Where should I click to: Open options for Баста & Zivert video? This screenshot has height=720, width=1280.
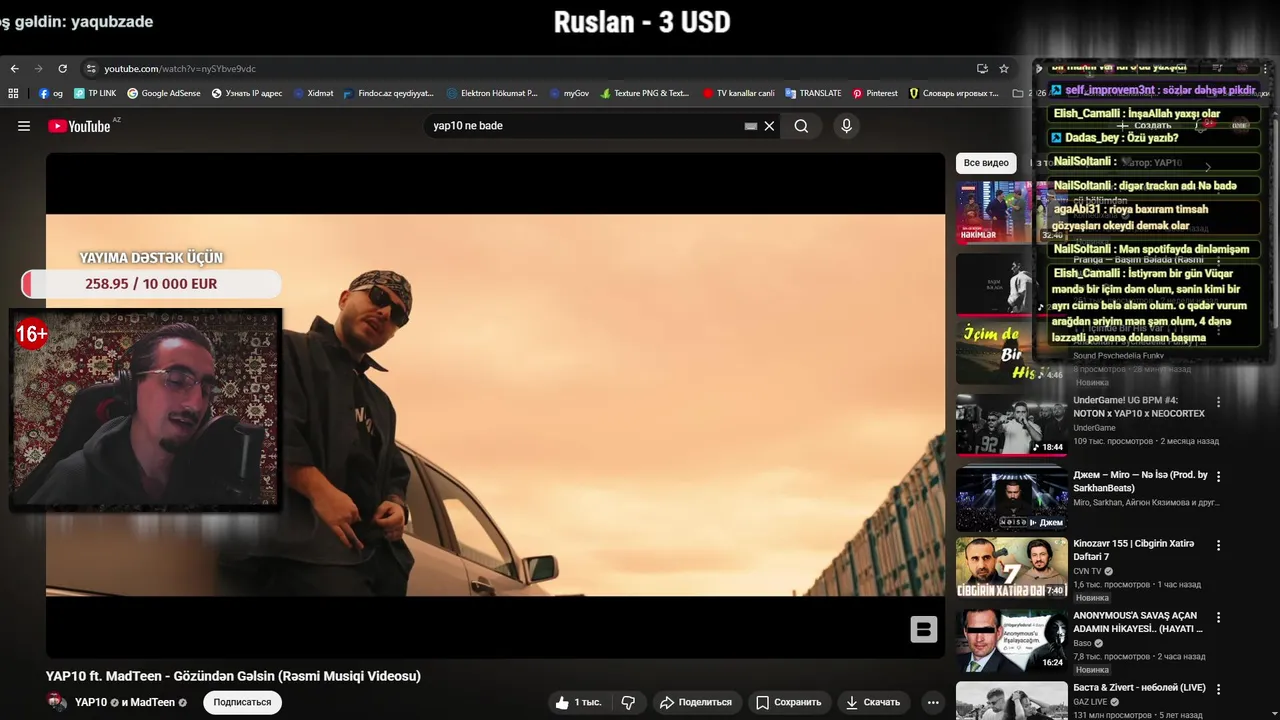click(1218, 689)
